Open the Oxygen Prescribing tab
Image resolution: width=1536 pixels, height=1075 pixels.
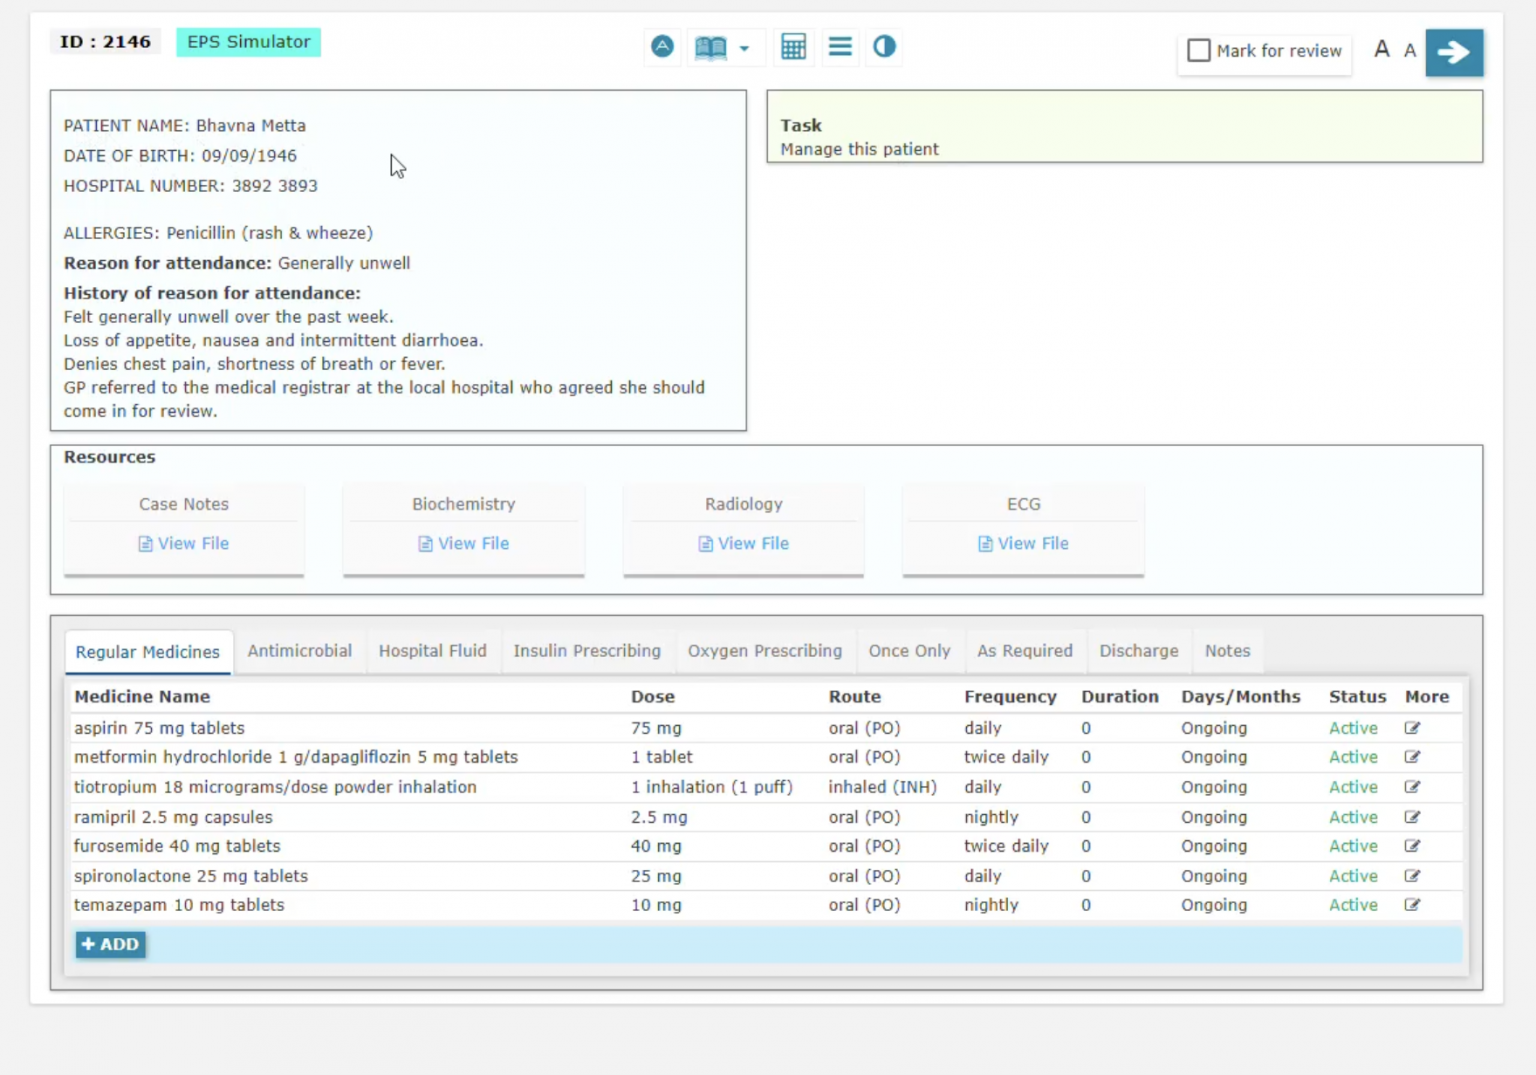click(764, 651)
